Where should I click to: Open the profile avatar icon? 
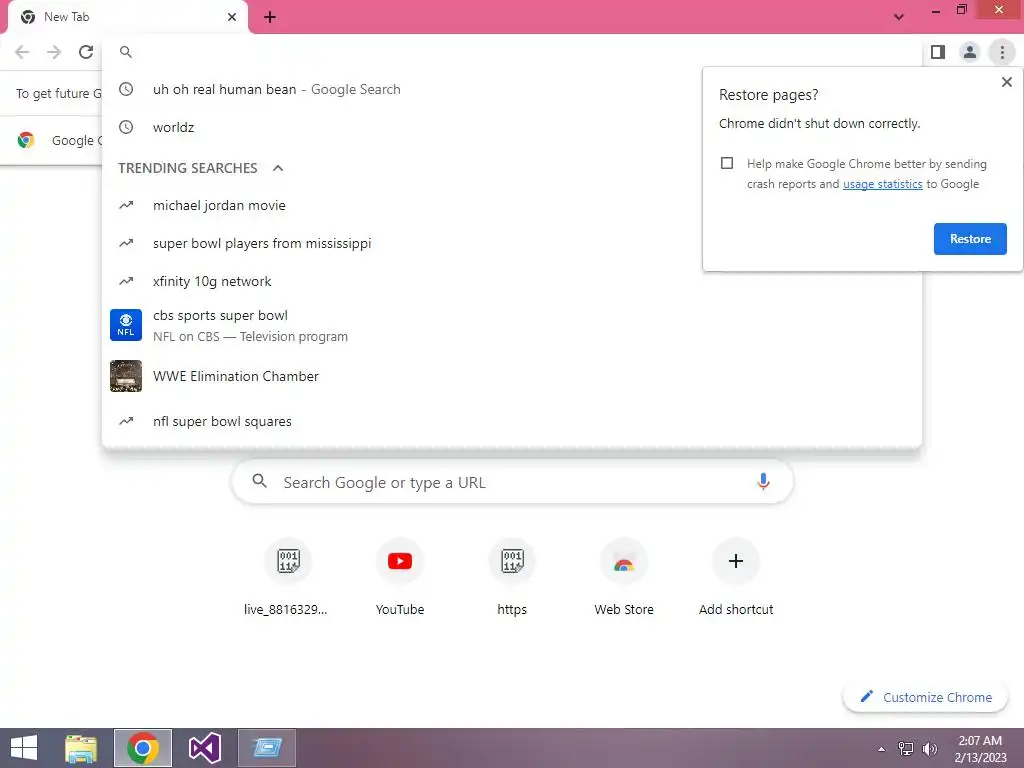tap(970, 52)
